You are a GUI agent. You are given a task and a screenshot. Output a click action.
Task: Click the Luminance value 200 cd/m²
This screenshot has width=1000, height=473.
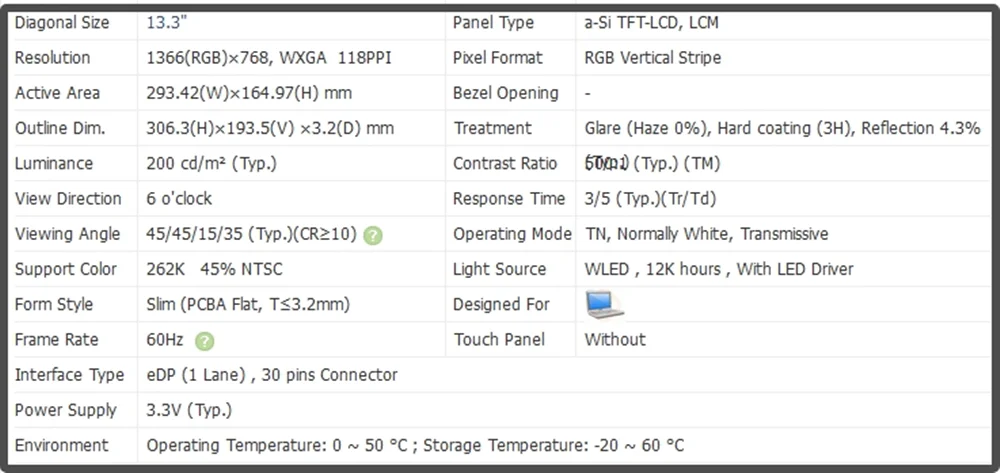click(x=211, y=163)
